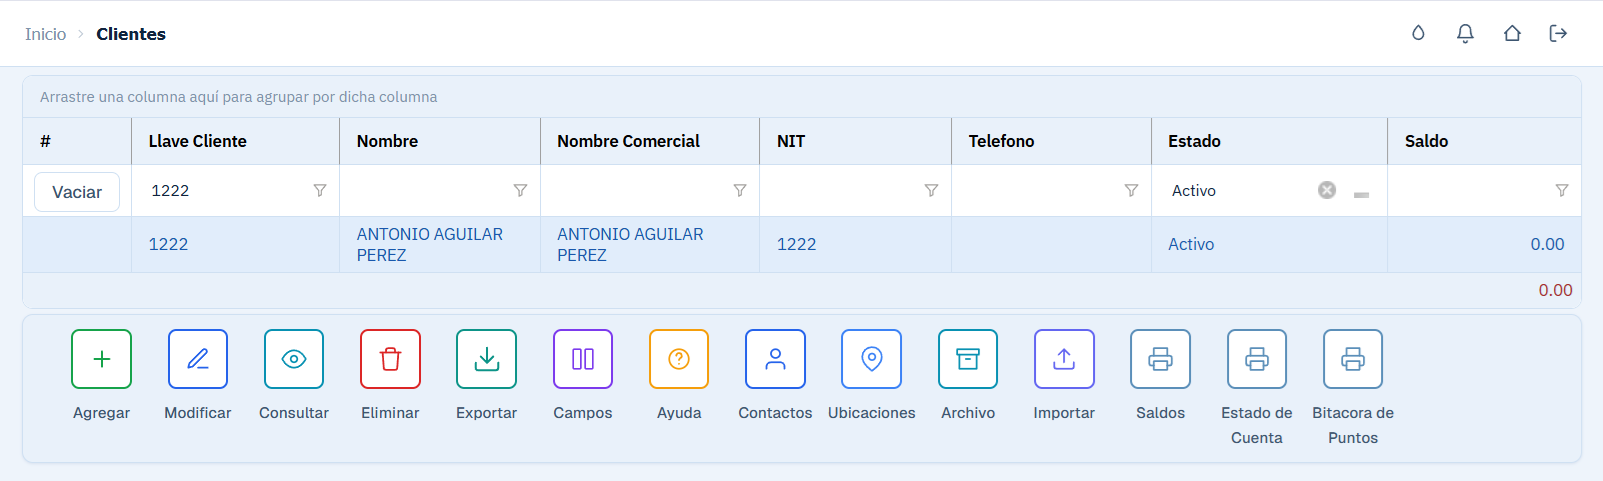
Task: Click the group-by column drop area text
Action: (238, 97)
